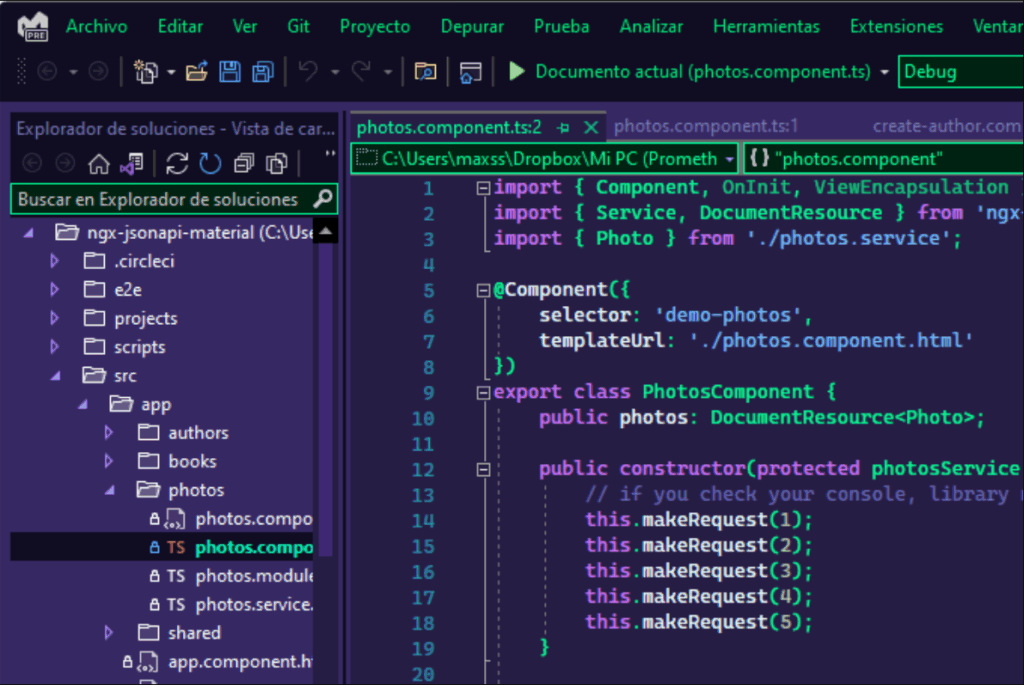Expand the projects folder arrow
Image resolution: width=1024 pixels, height=685 pixels.
(55, 318)
